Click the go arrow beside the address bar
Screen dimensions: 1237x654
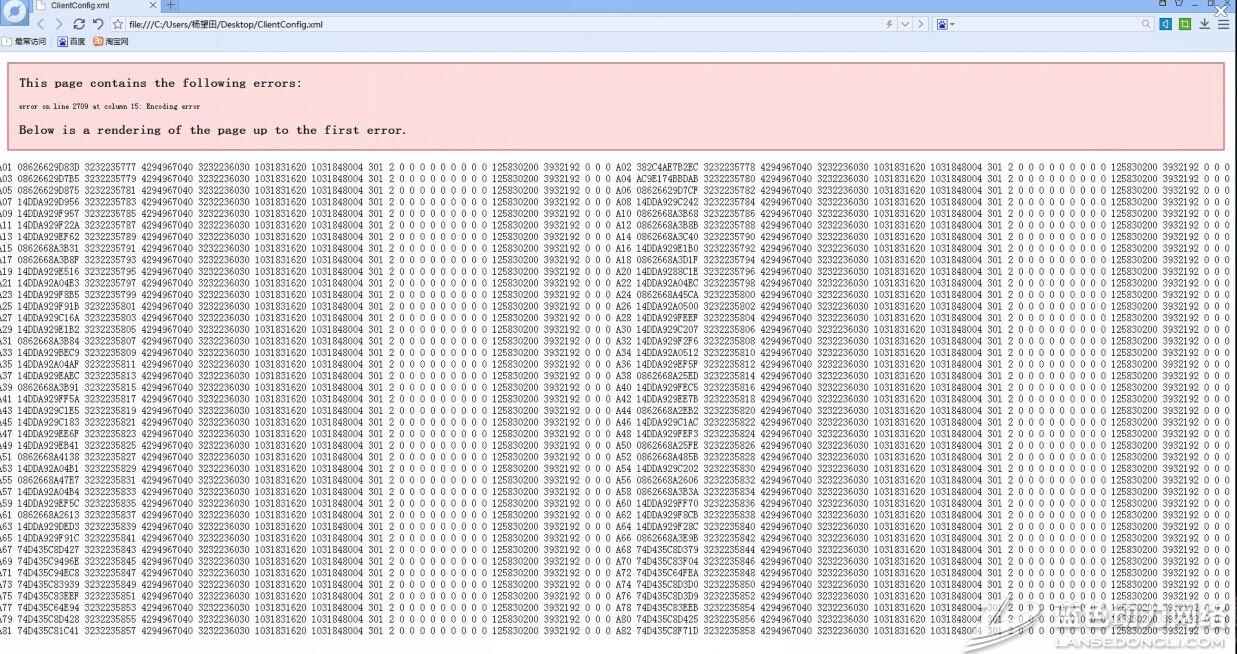point(921,24)
